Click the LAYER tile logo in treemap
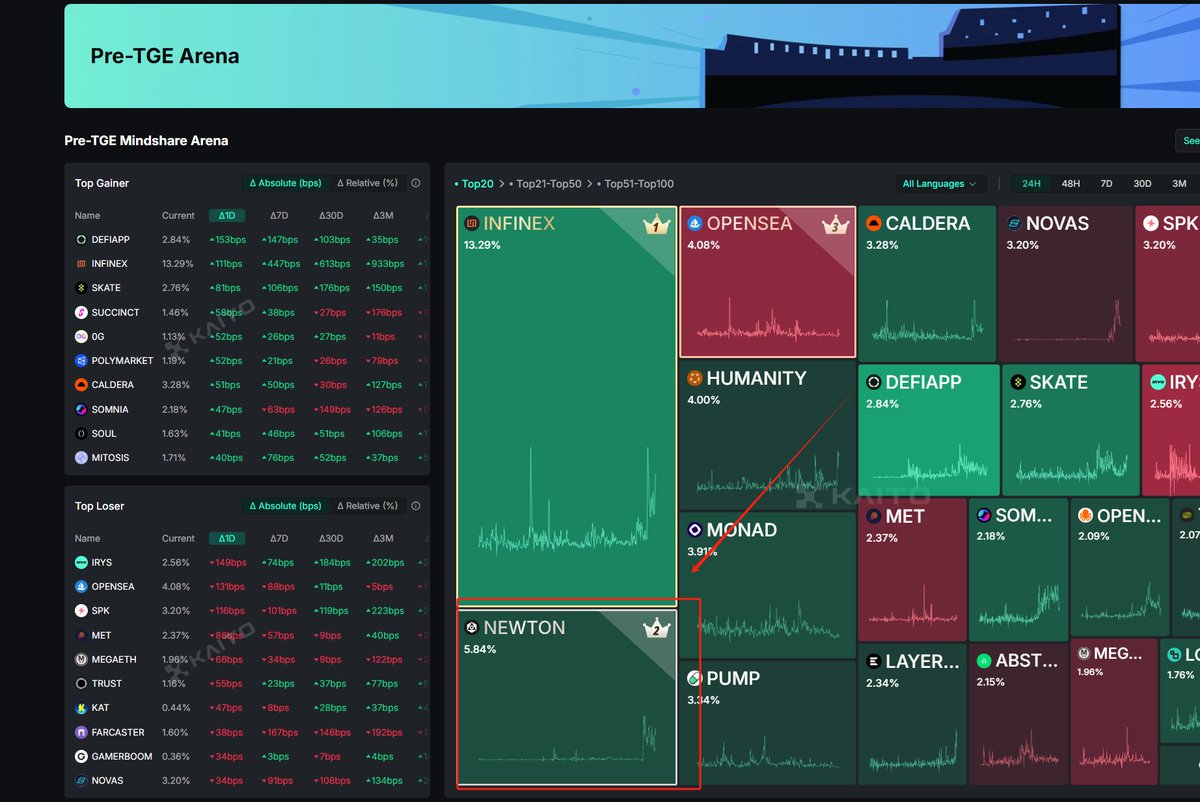 point(874,662)
